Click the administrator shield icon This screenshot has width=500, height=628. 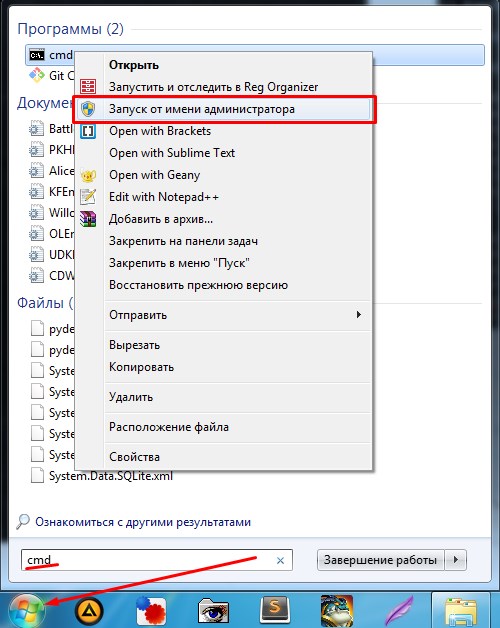[x=88, y=109]
